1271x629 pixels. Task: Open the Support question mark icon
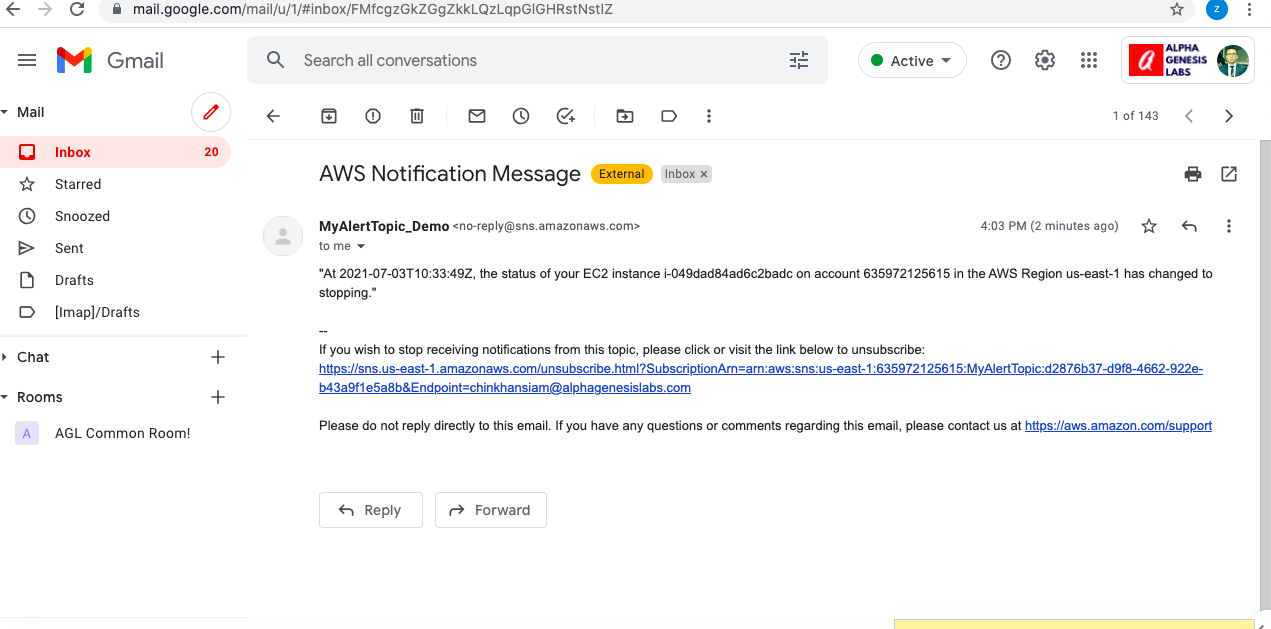[1001, 60]
